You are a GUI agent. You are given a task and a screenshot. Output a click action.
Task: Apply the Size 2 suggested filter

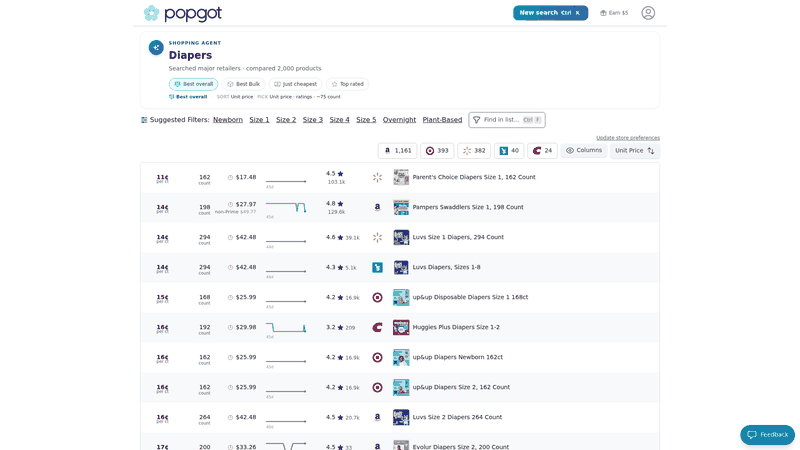point(286,120)
